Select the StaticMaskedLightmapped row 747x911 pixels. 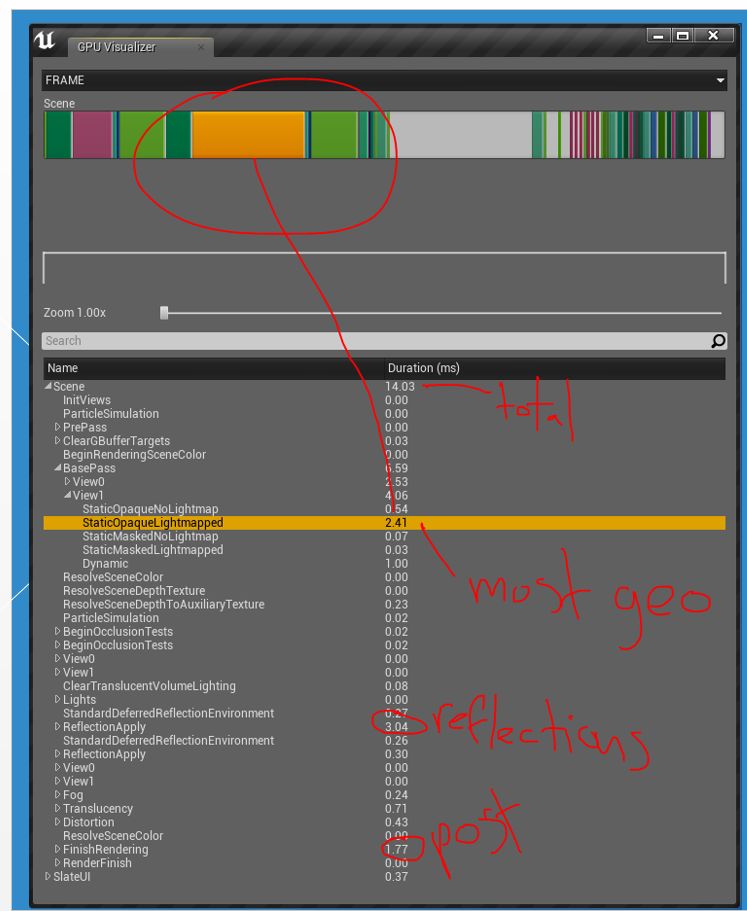click(x=385, y=550)
